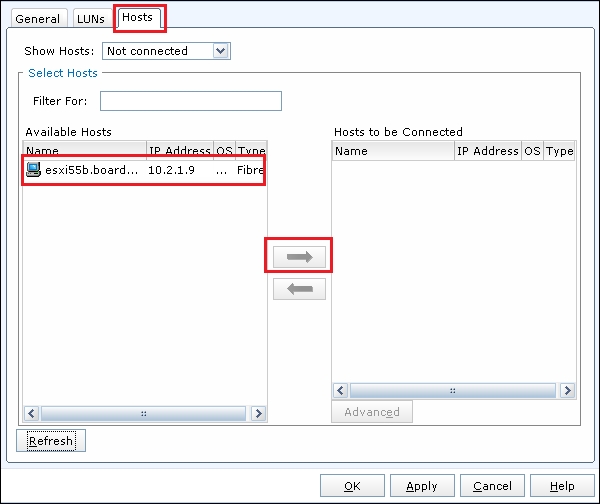The height and width of the screenshot is (504, 600).
Task: Click the esxi55b host computer icon
Action: 33,170
